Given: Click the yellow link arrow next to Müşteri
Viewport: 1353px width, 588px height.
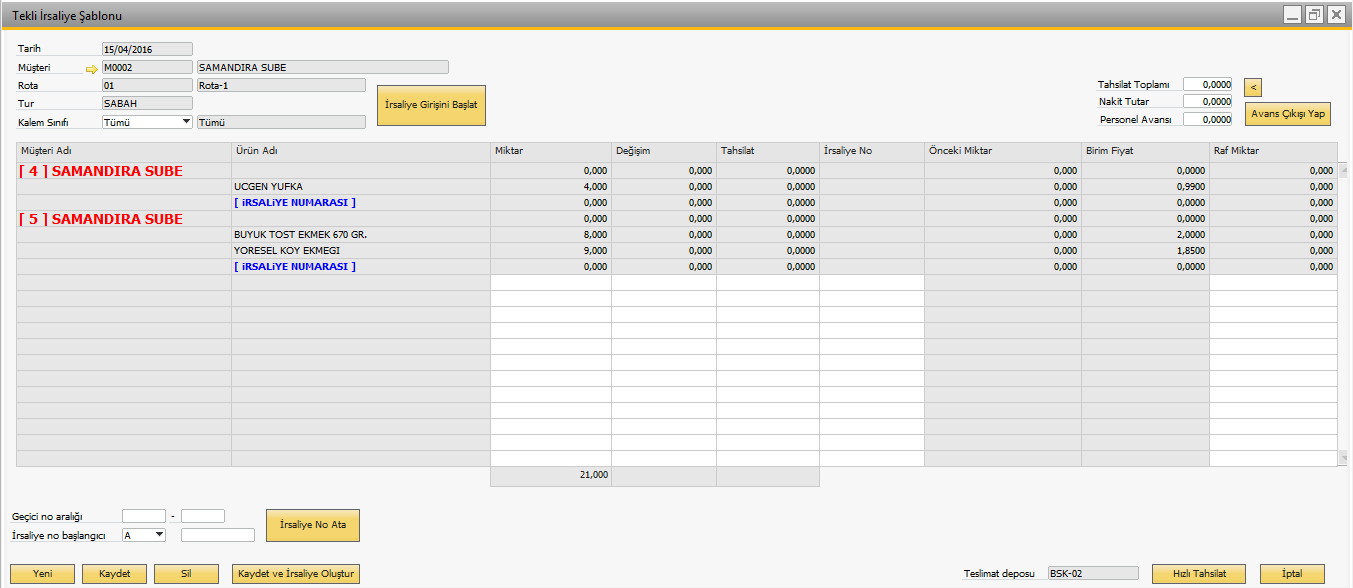Looking at the screenshot, I should pos(92,69).
